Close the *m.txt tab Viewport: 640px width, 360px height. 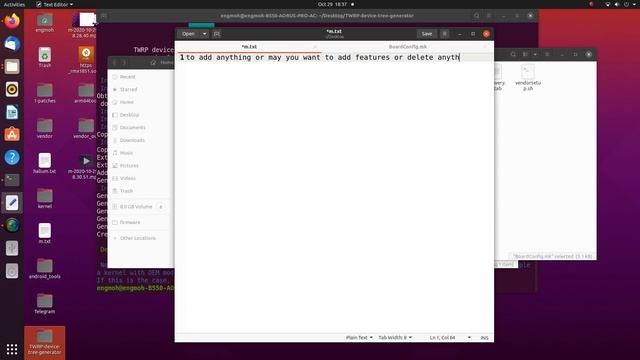[315, 47]
